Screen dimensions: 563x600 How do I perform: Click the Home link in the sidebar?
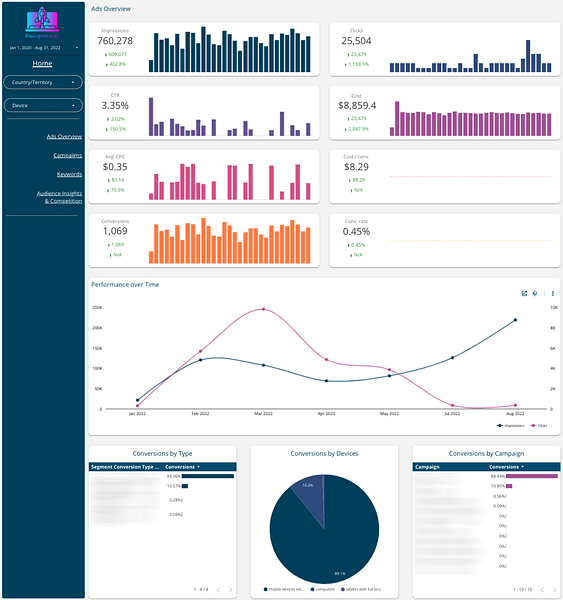coord(42,64)
